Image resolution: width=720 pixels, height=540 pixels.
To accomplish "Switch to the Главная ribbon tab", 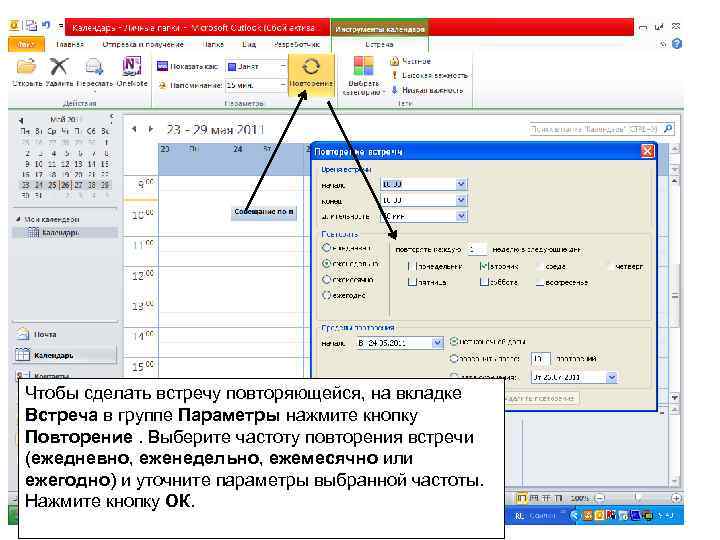I will pos(70,45).
